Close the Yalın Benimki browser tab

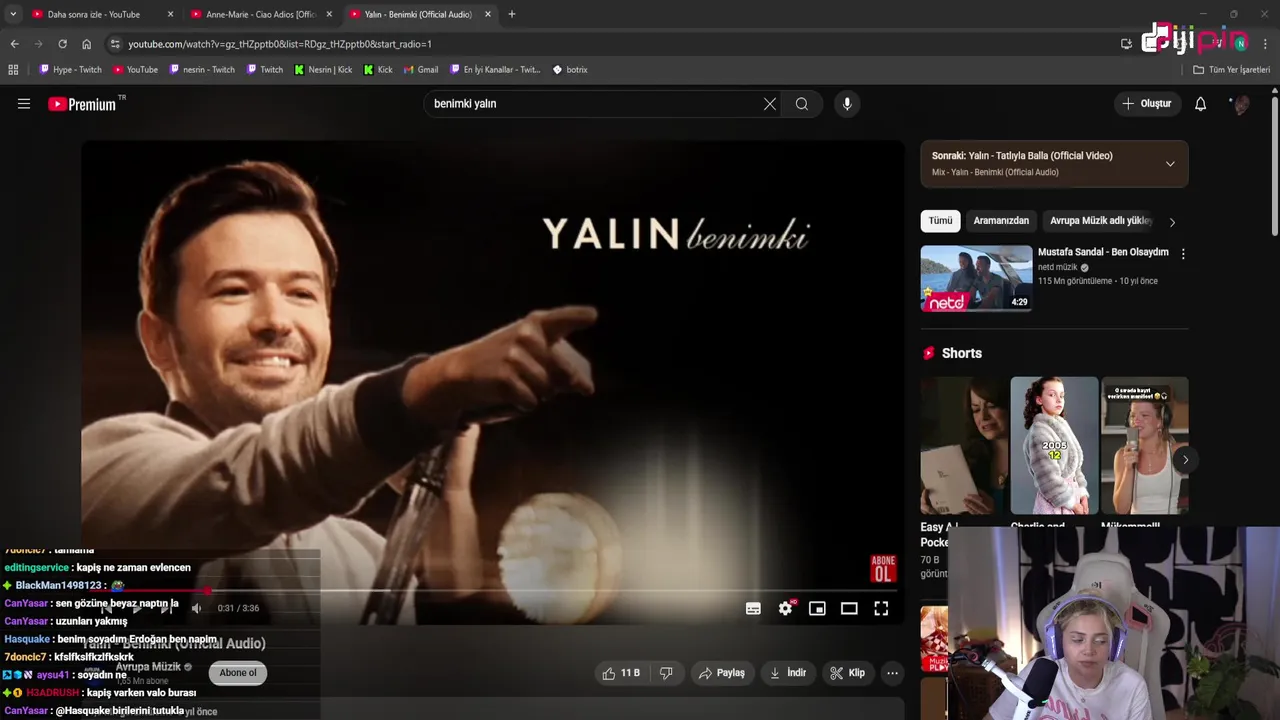pos(488,14)
